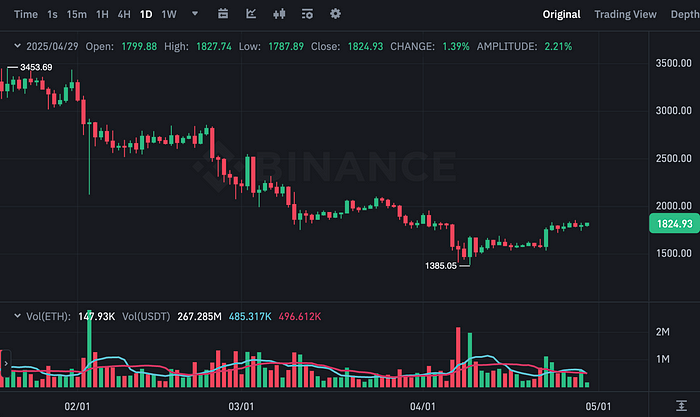This screenshot has width=700, height=417.
Task: Click the AMPLITUDE value 2.21%
Action: click(x=558, y=46)
